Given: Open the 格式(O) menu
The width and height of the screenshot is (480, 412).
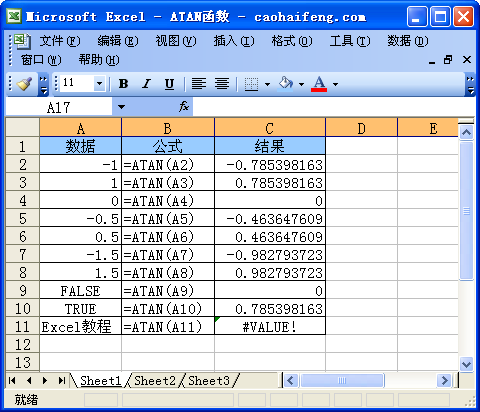Looking at the screenshot, I should tap(292, 41).
